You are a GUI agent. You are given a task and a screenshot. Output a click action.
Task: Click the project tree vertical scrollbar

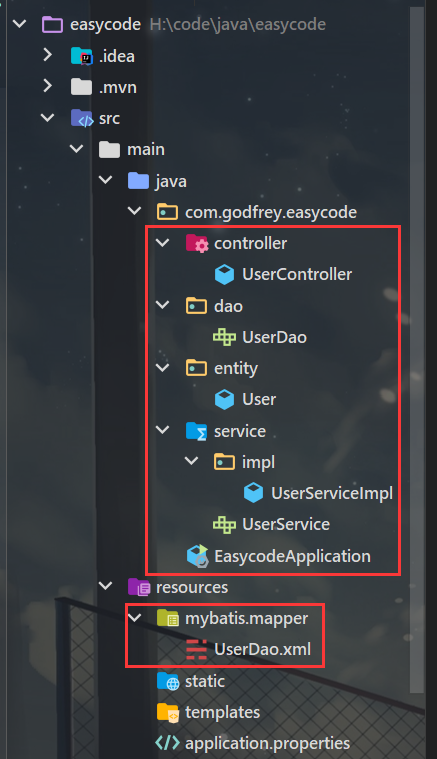pos(417,349)
